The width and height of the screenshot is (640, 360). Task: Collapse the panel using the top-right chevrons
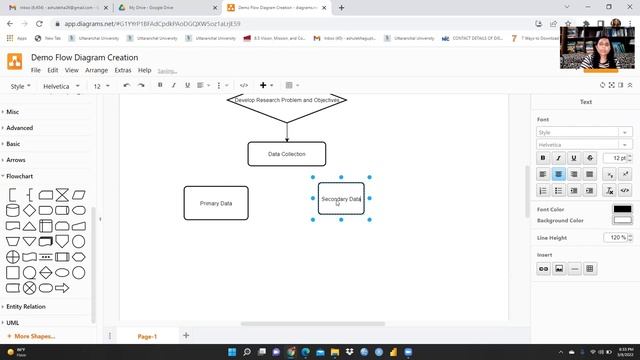click(630, 85)
